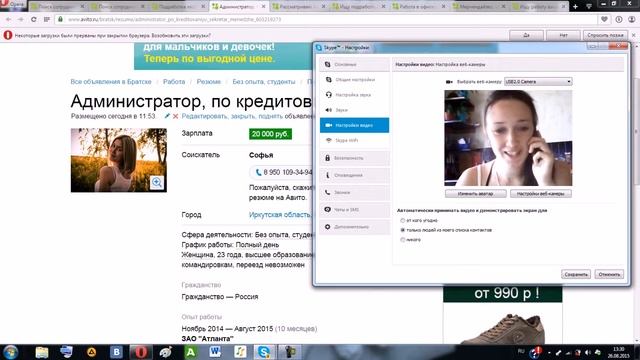Click Да on the downloads resume prompt
The height and width of the screenshot is (360, 640).
click(x=526, y=35)
